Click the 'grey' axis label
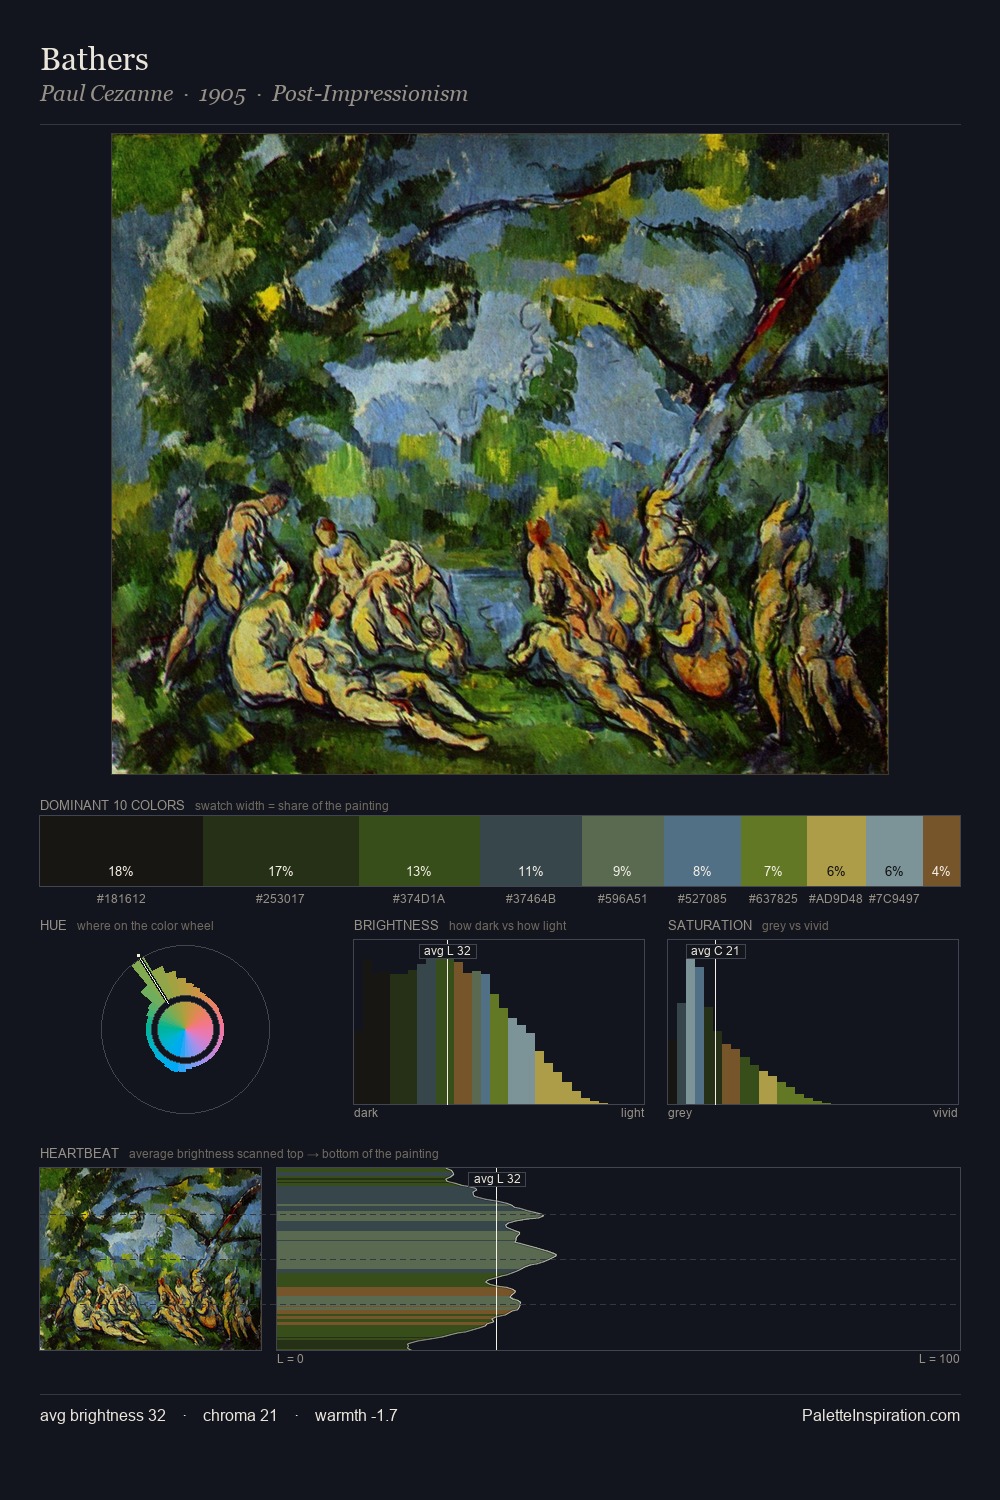1000x1500 pixels. 680,1112
